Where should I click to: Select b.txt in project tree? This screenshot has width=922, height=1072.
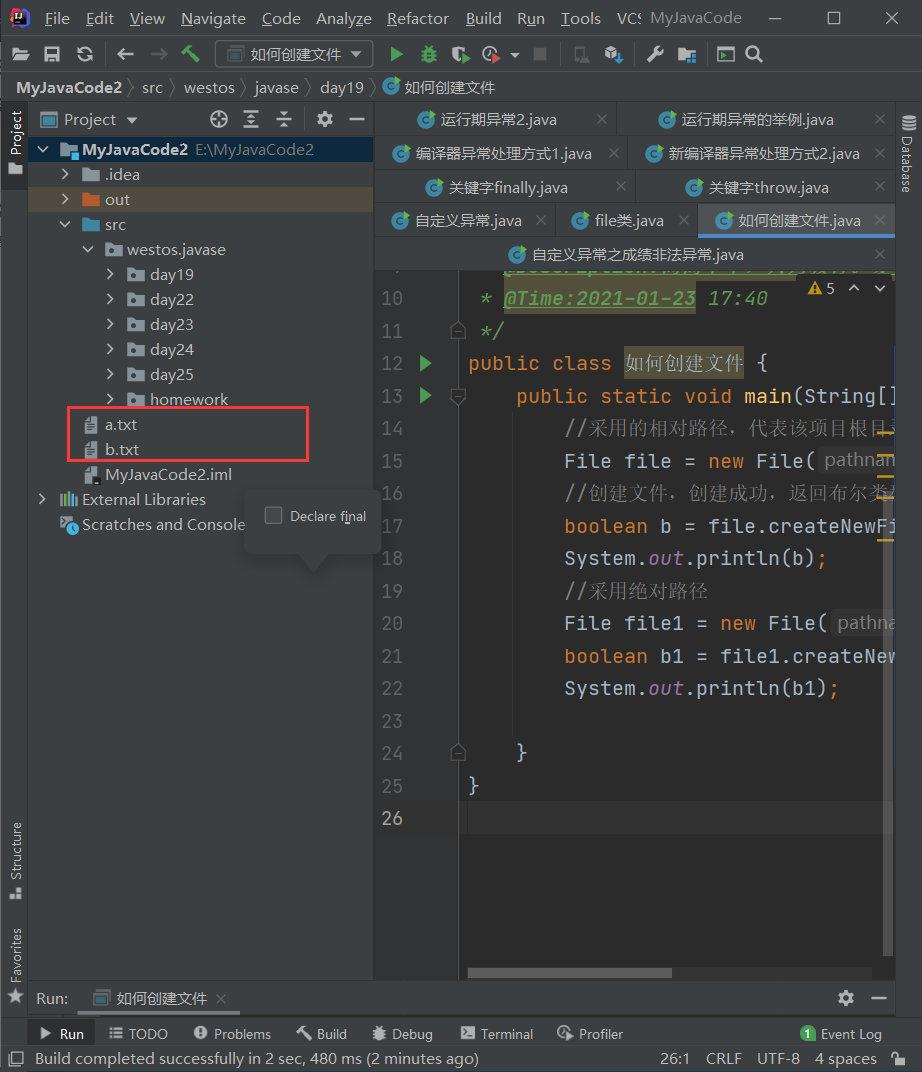(x=122, y=449)
